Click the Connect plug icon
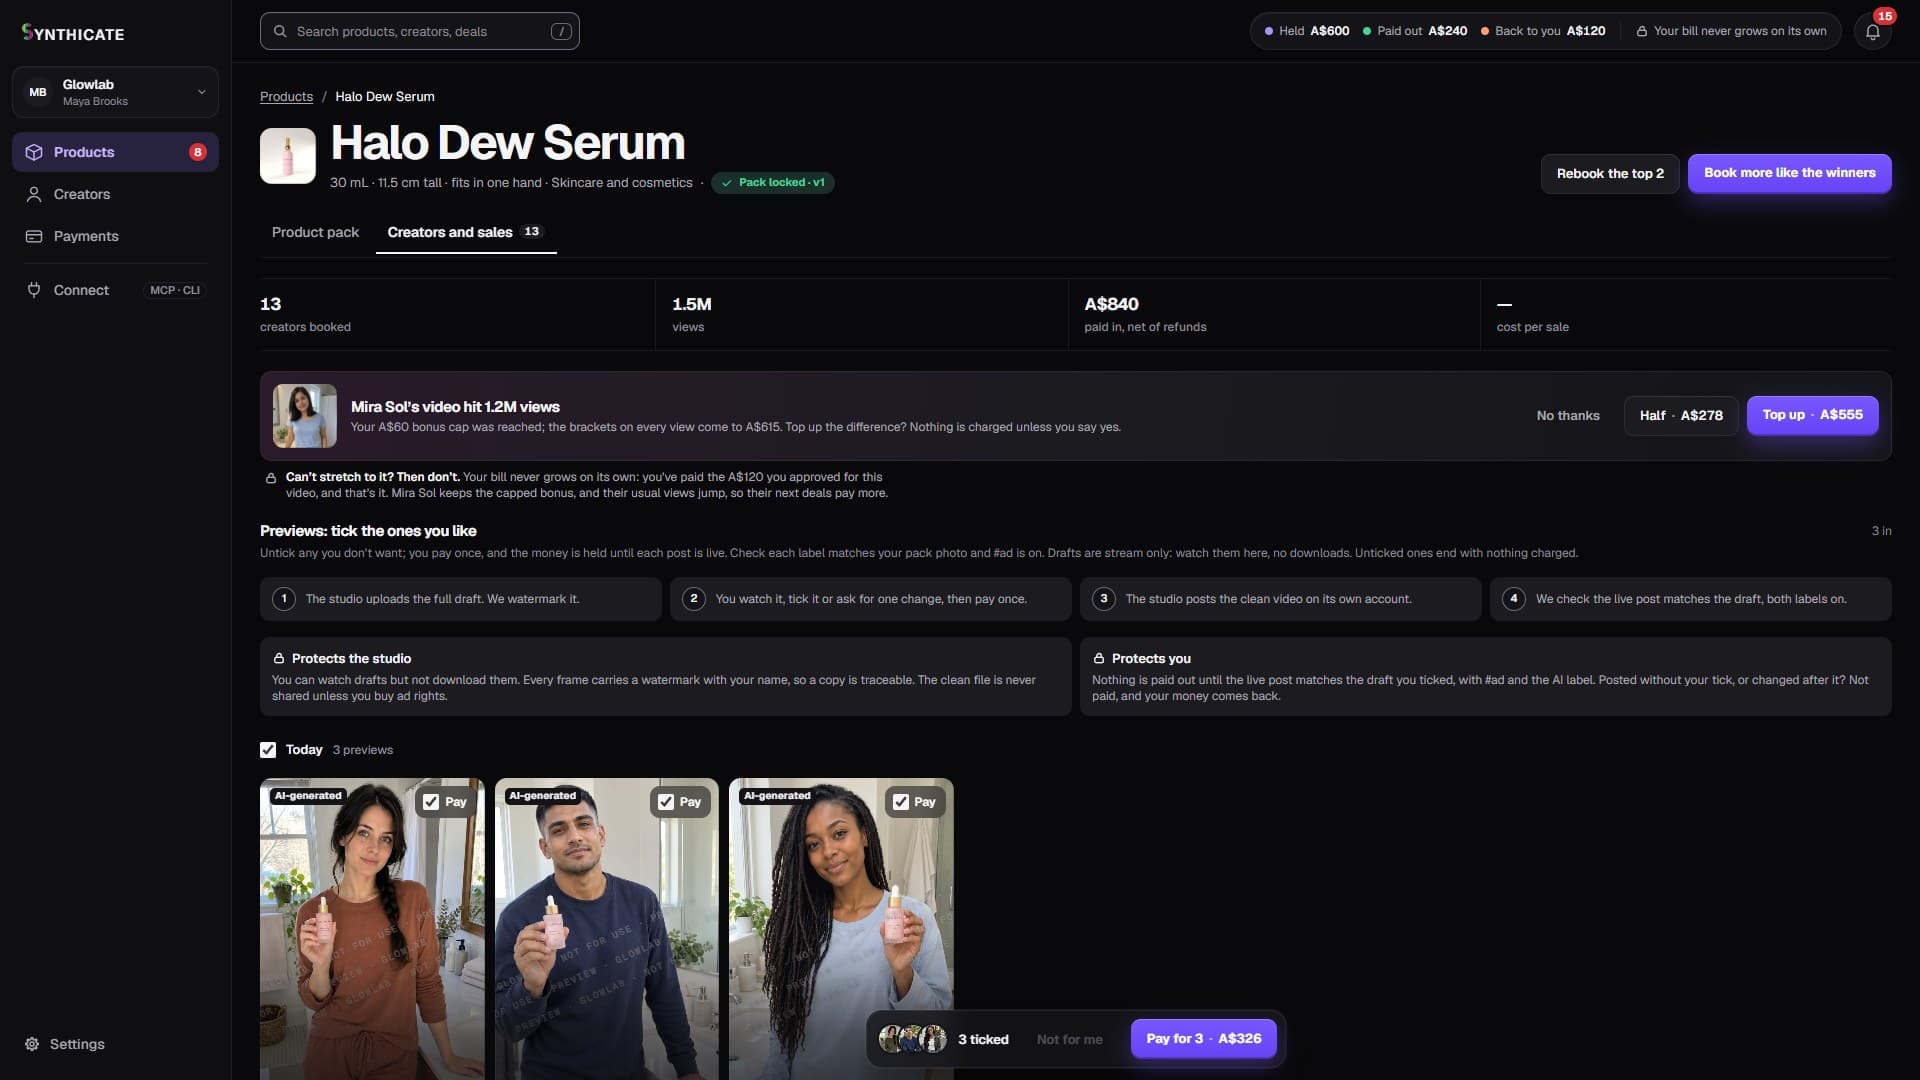This screenshot has height=1080, width=1920. pyautogui.click(x=34, y=290)
